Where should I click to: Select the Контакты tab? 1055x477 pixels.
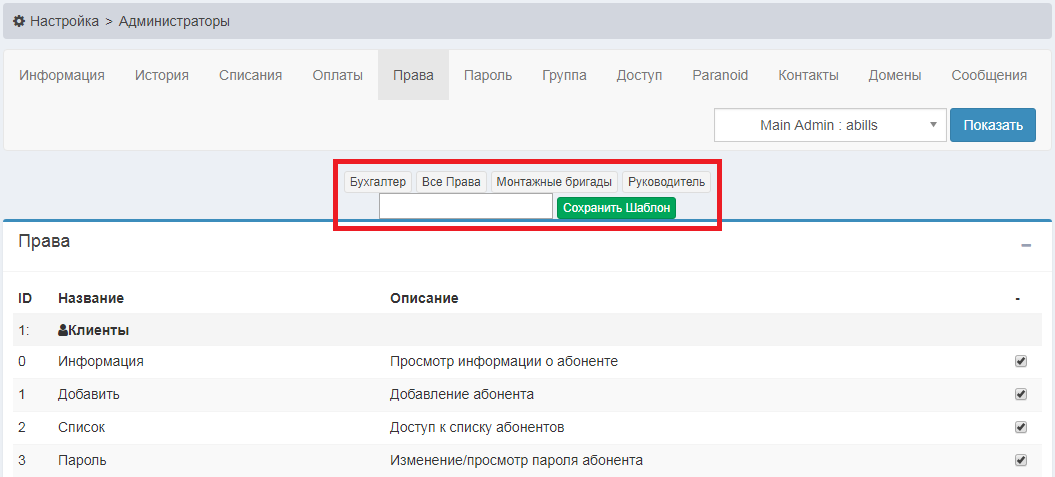point(808,75)
